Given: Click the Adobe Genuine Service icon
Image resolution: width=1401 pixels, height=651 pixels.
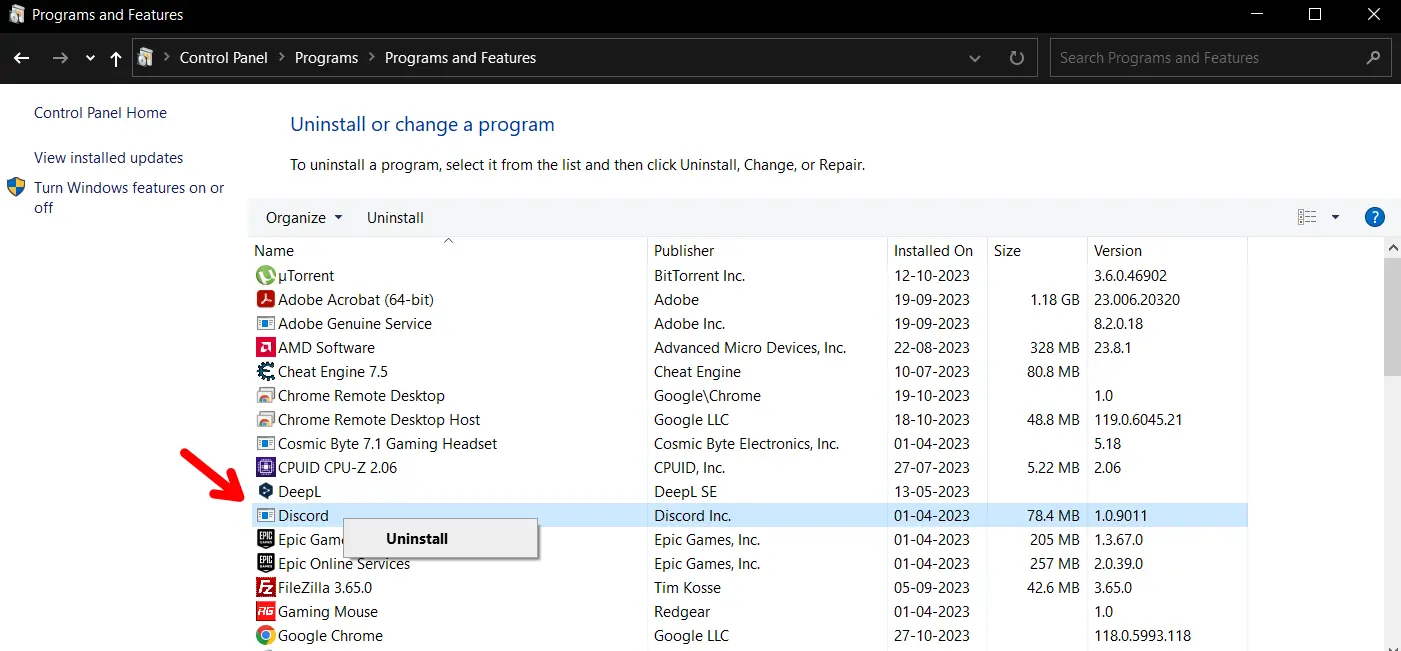Looking at the screenshot, I should coord(265,323).
